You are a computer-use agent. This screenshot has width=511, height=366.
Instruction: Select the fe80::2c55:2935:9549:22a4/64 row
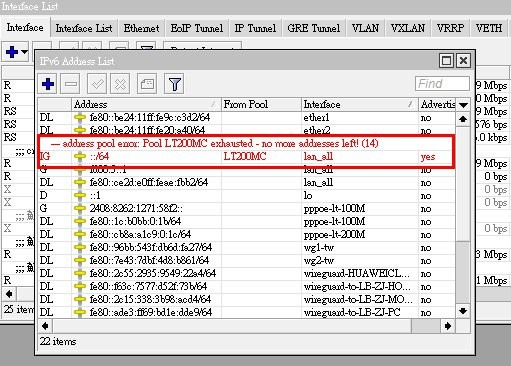click(246, 273)
